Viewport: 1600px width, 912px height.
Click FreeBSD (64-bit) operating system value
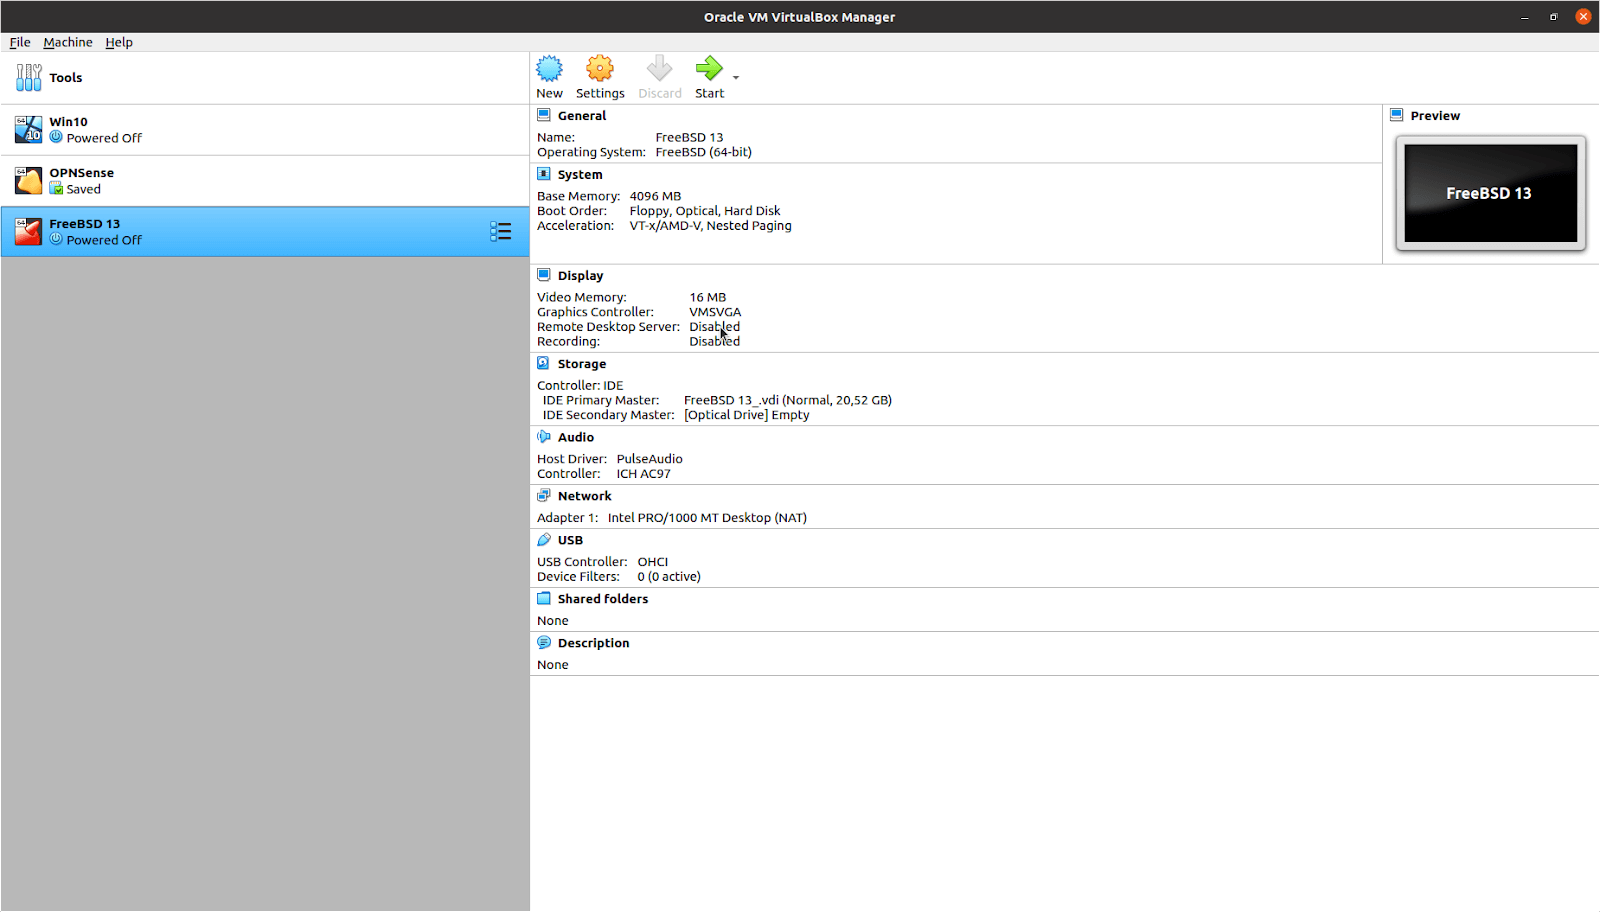pyautogui.click(x=704, y=153)
